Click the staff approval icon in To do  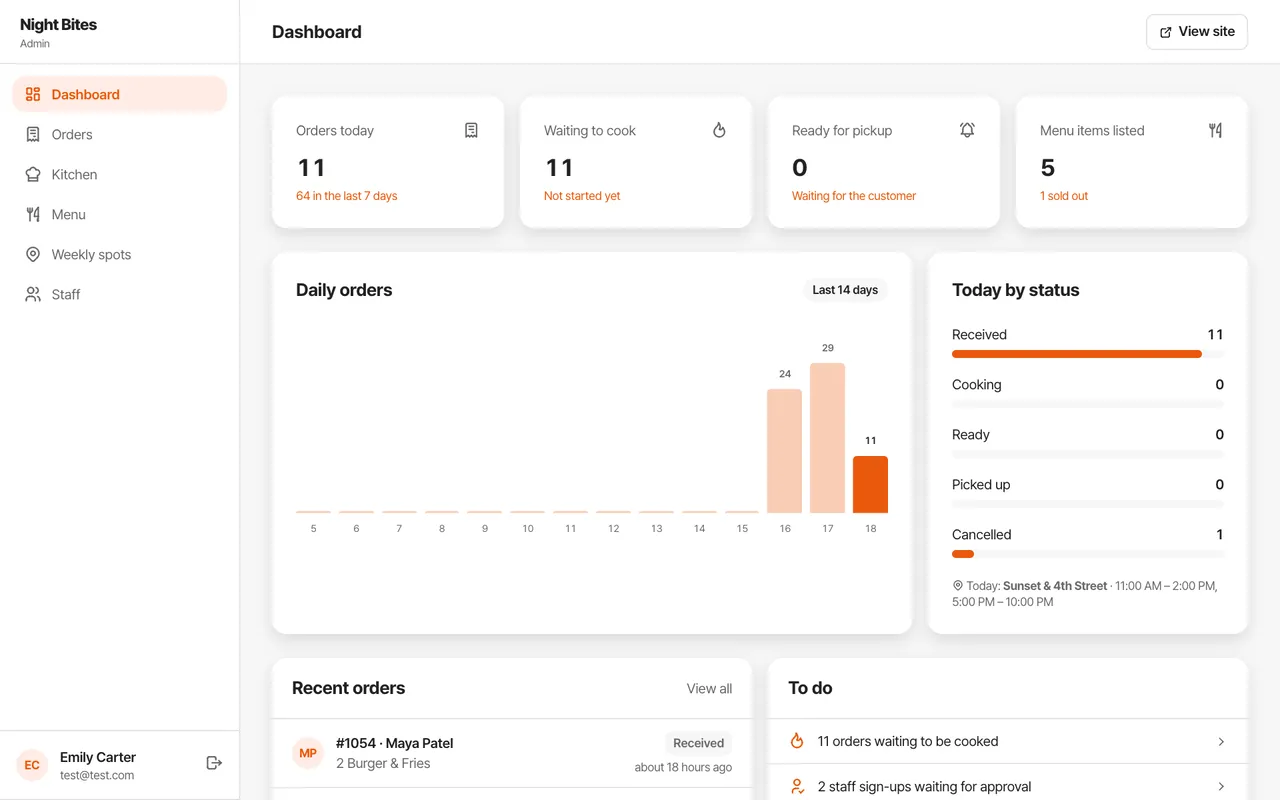[797, 786]
